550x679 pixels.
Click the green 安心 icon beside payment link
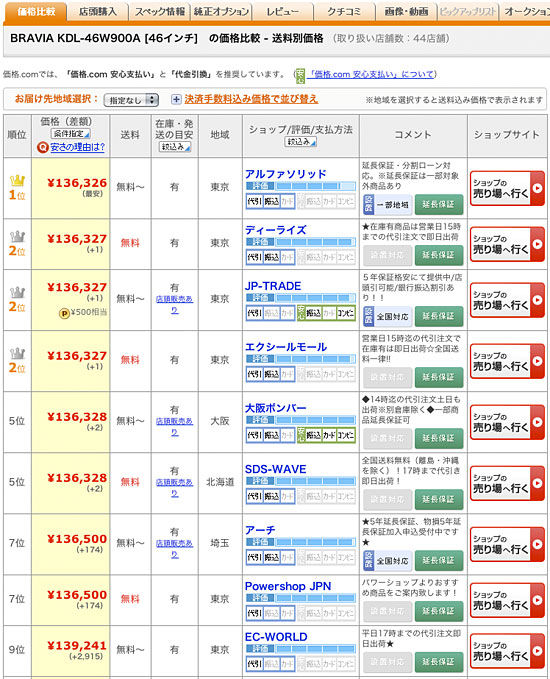[x=300, y=75]
